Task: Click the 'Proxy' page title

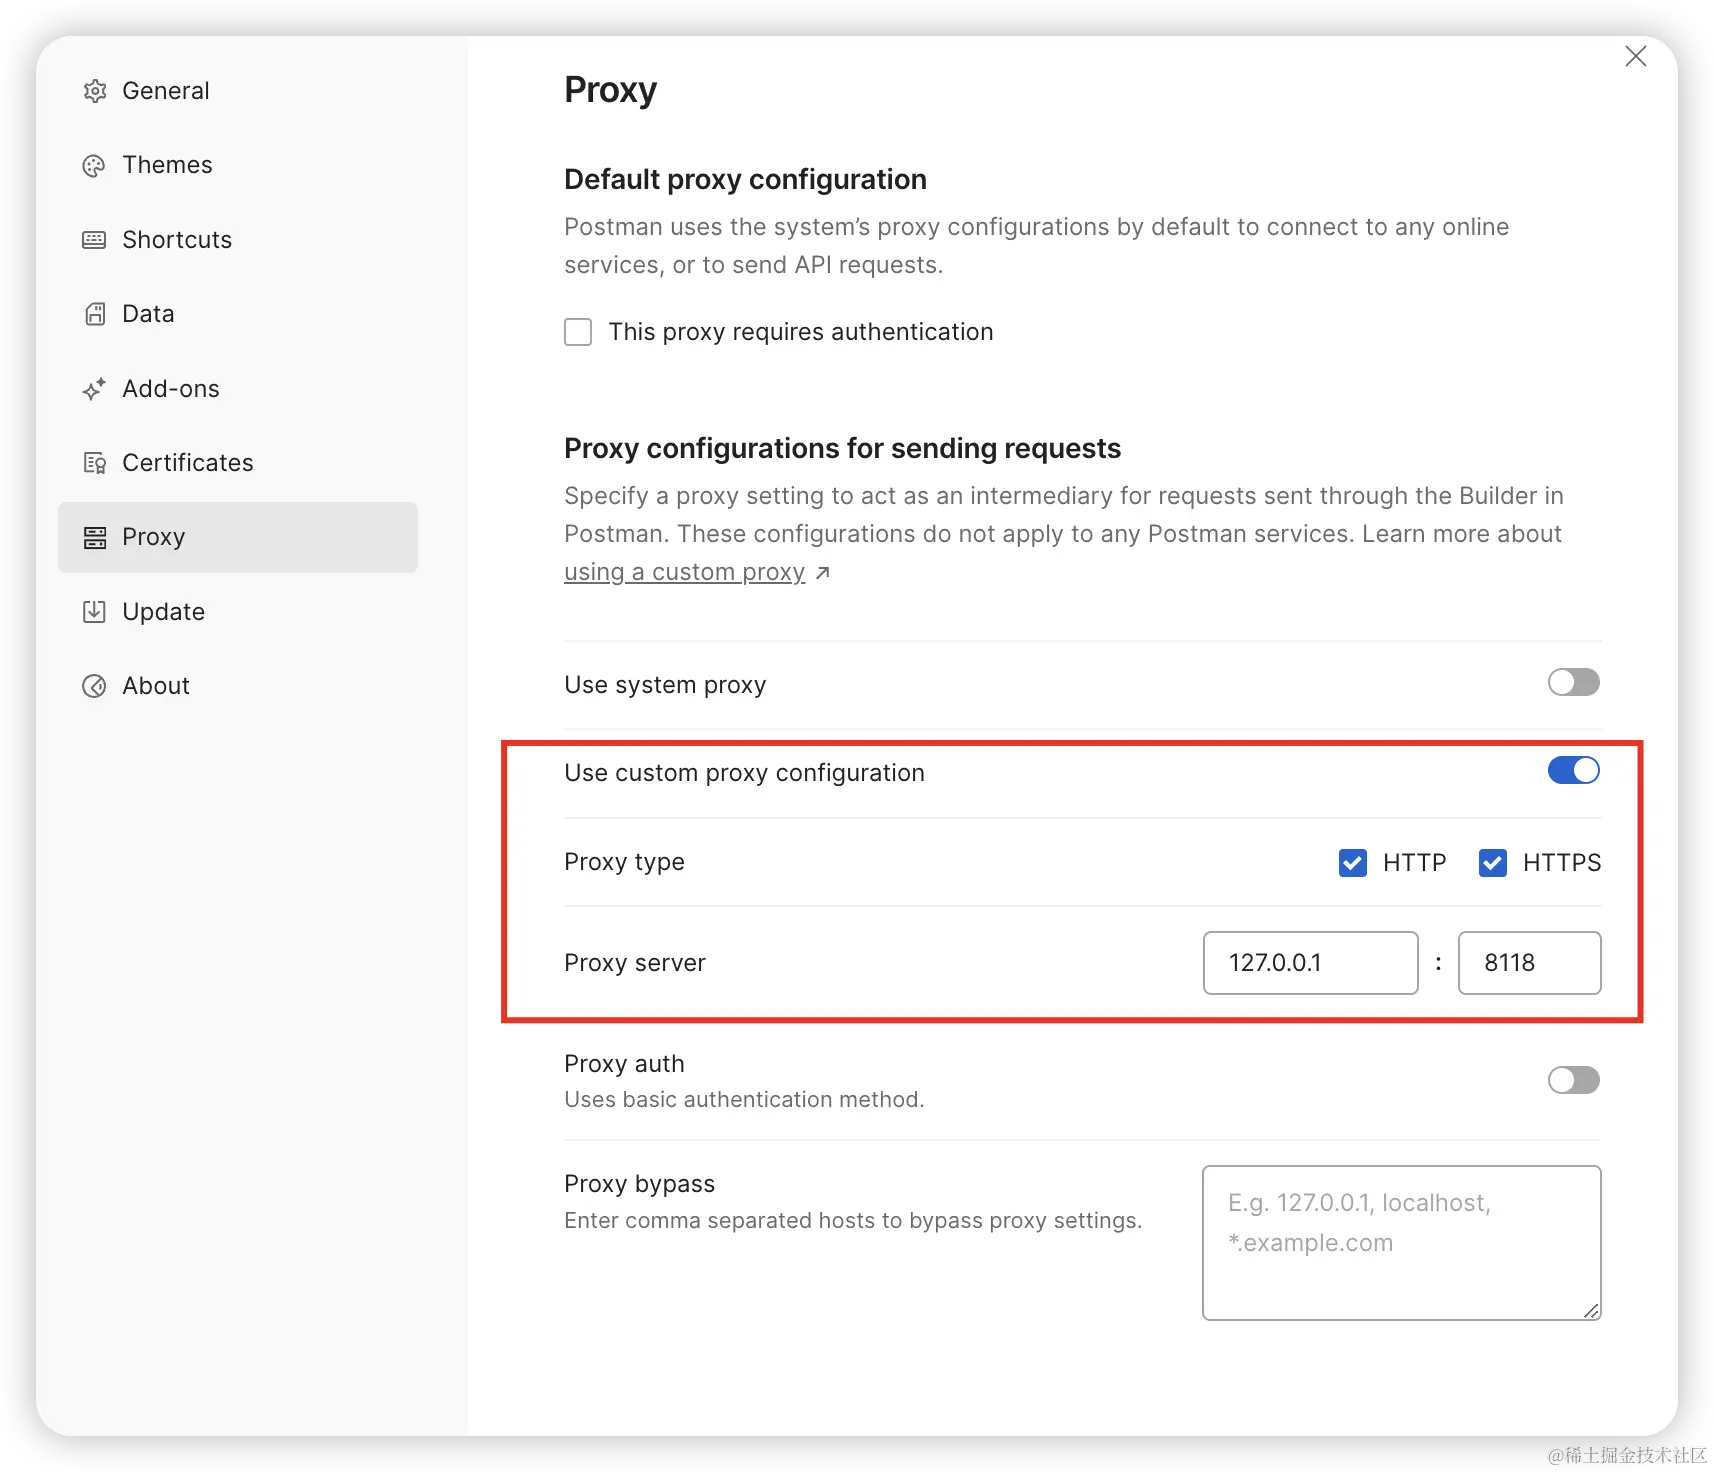Action: (610, 91)
